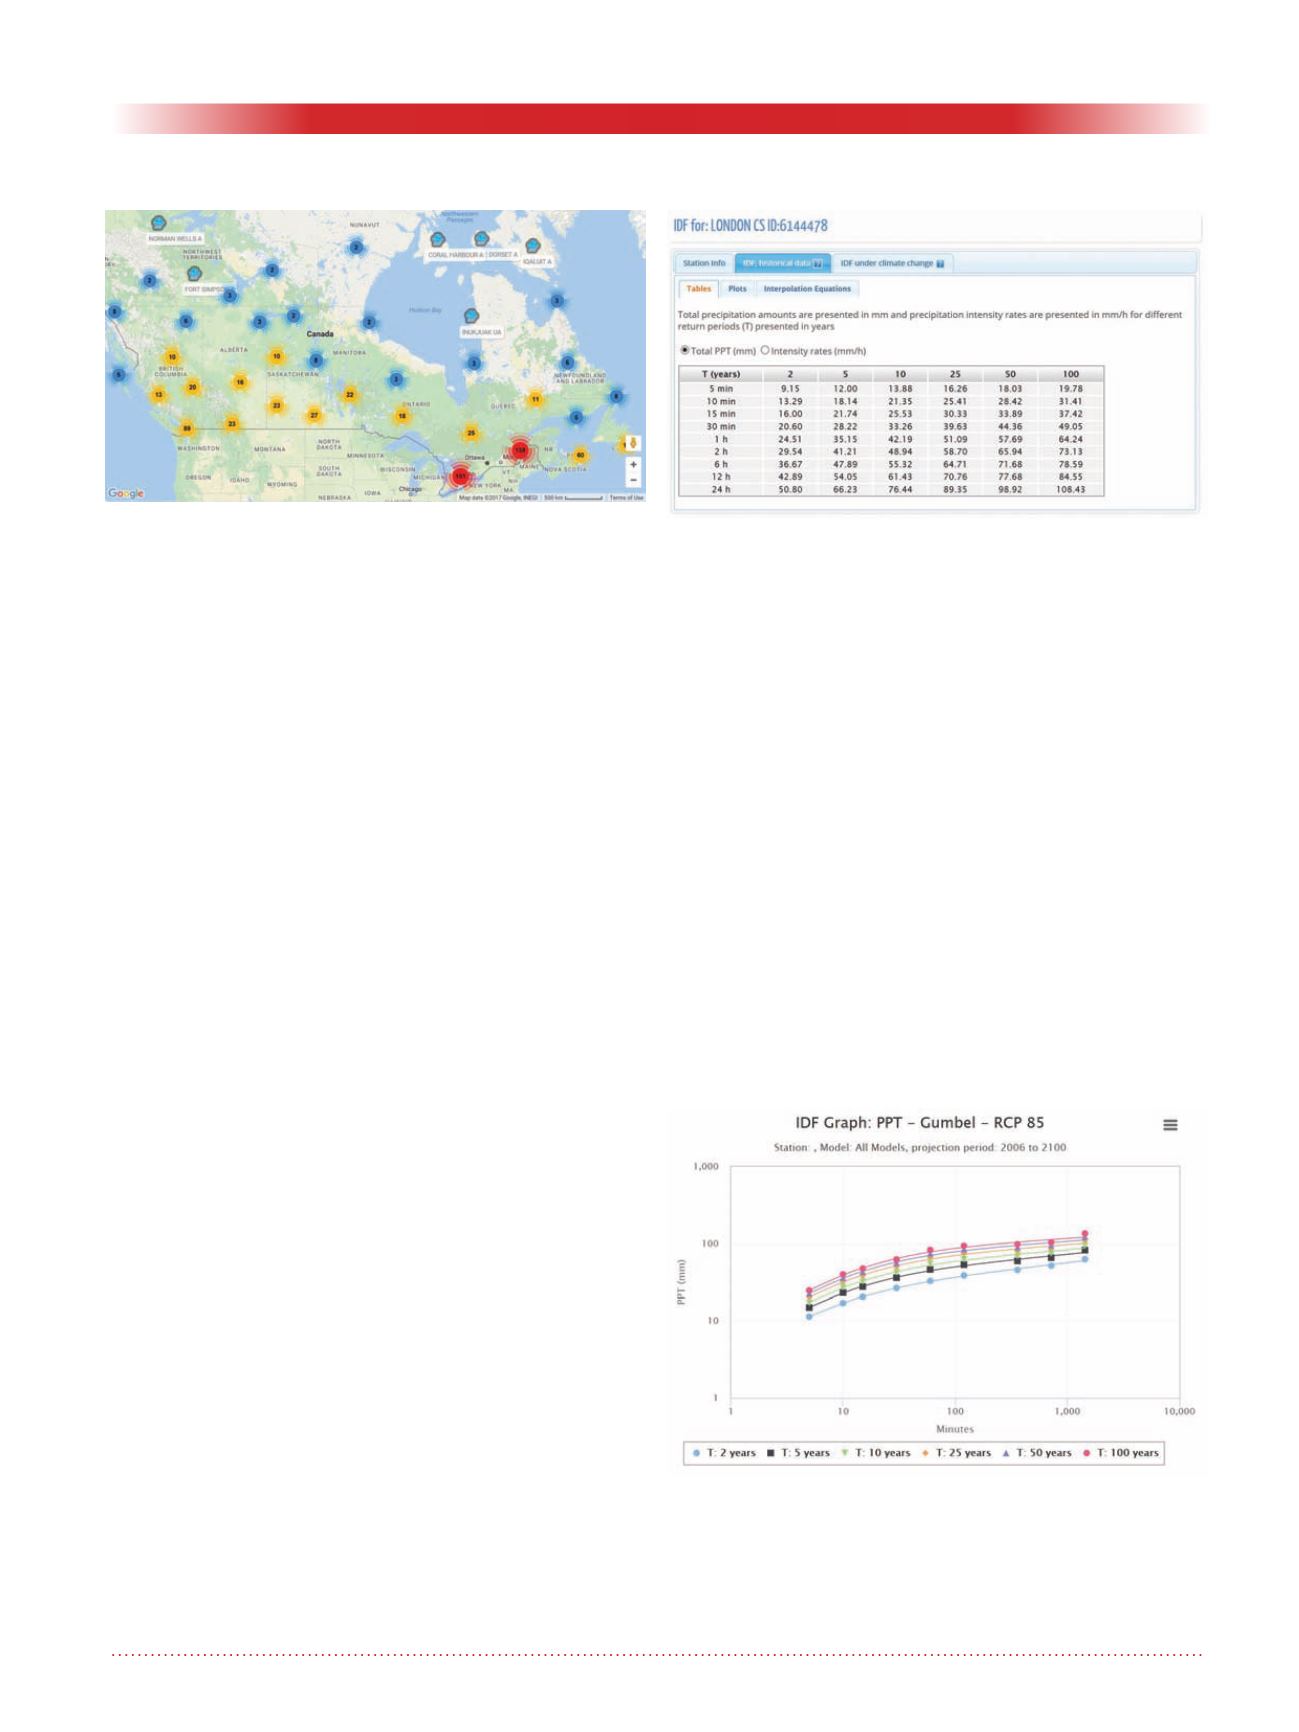The height and width of the screenshot is (1732, 1299).
Task: Select the Intensity rates (mm/h) radio button
Action: coord(765,350)
